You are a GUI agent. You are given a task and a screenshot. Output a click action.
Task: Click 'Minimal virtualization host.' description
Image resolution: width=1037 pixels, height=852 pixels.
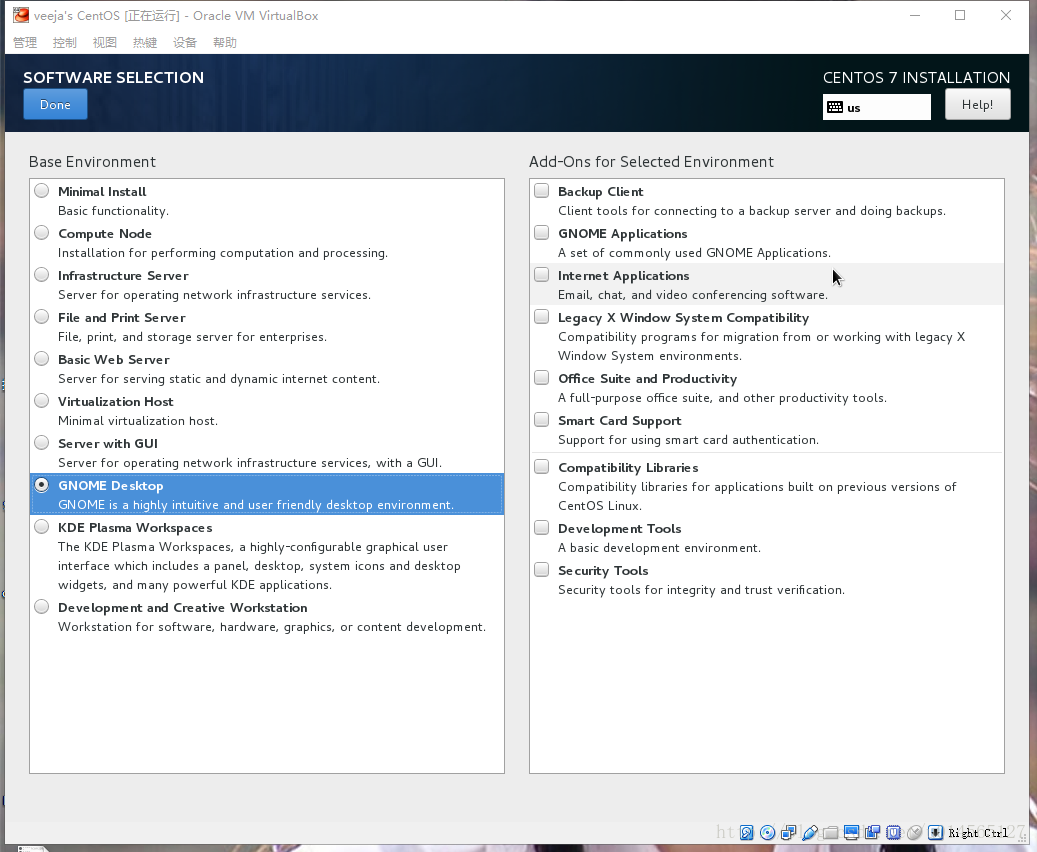pos(138,421)
